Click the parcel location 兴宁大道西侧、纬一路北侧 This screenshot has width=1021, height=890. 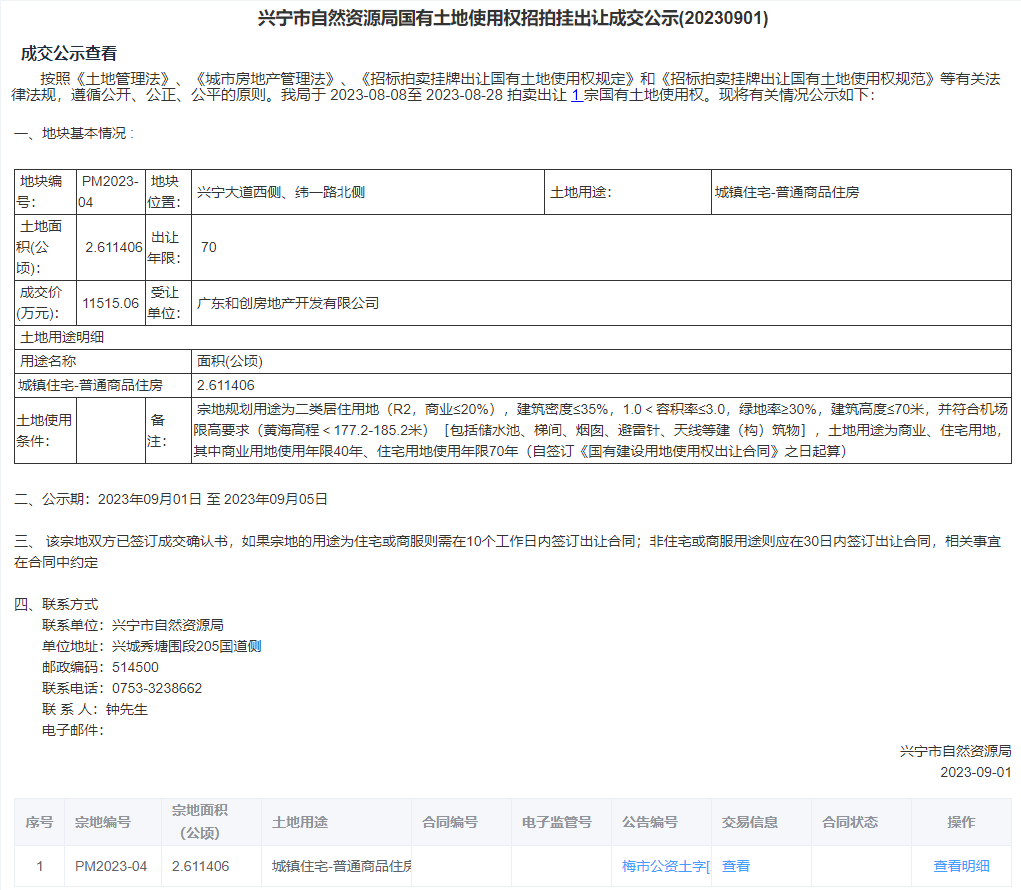coord(281,192)
